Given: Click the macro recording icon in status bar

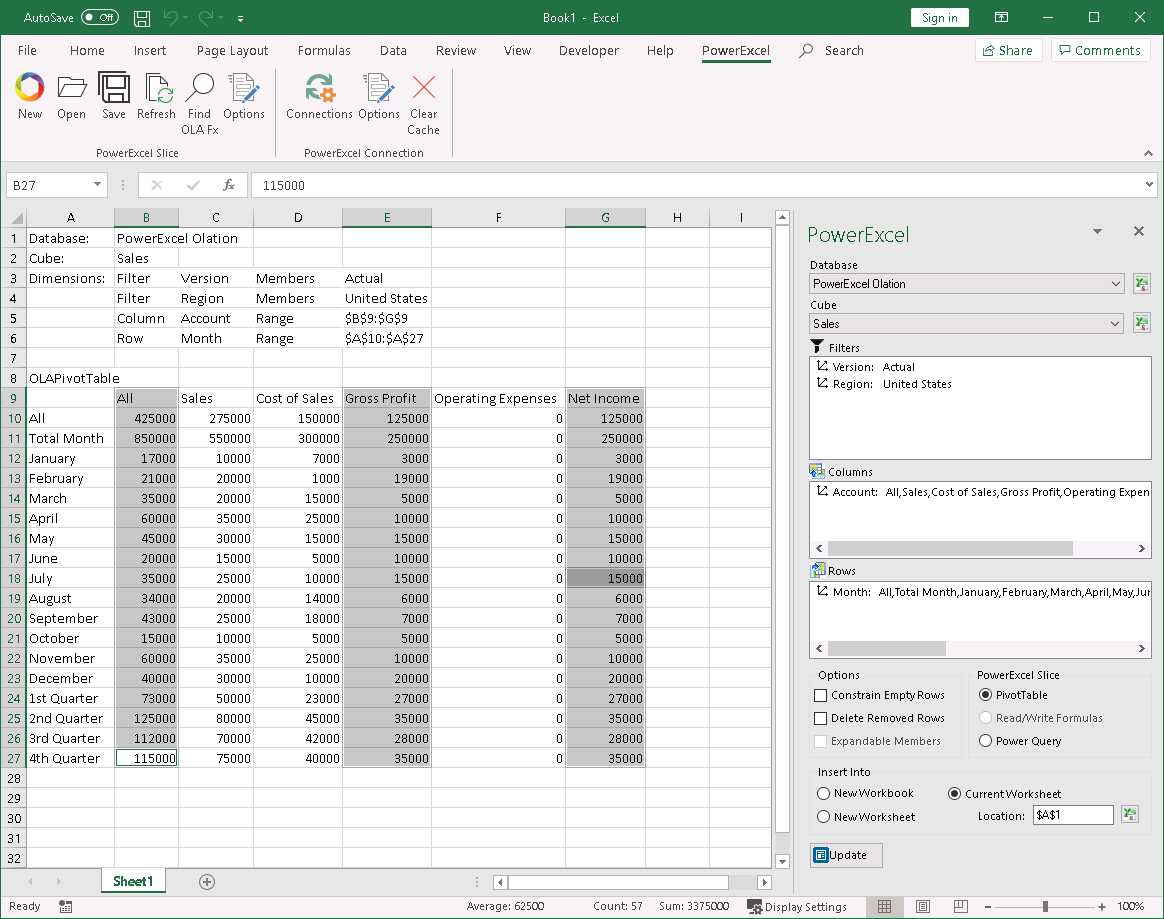Looking at the screenshot, I should coord(65,906).
